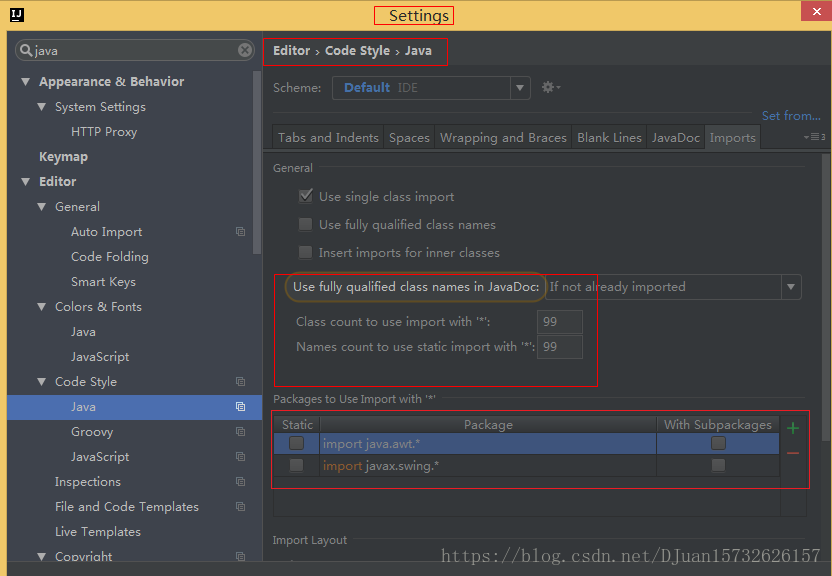Toggle Static checkbox for java.awt row
The width and height of the screenshot is (832, 576).
297,443
